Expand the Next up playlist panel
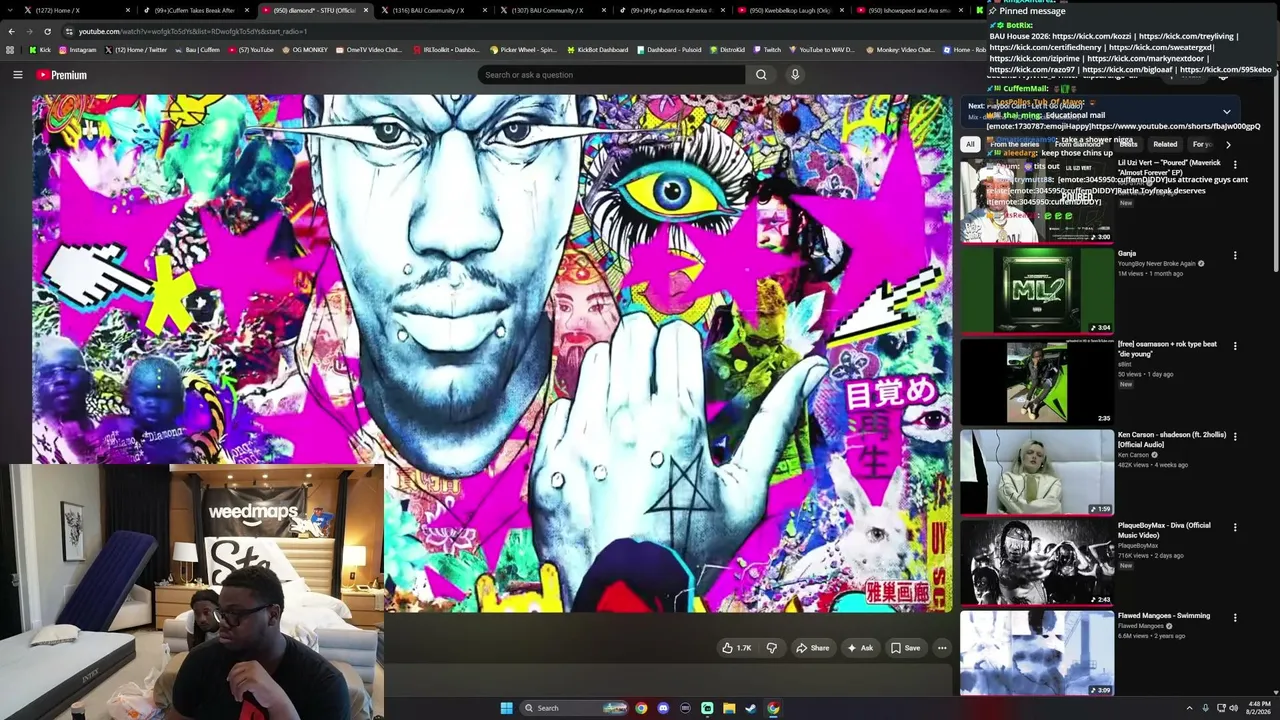Image resolution: width=1280 pixels, height=720 pixels. (1226, 112)
